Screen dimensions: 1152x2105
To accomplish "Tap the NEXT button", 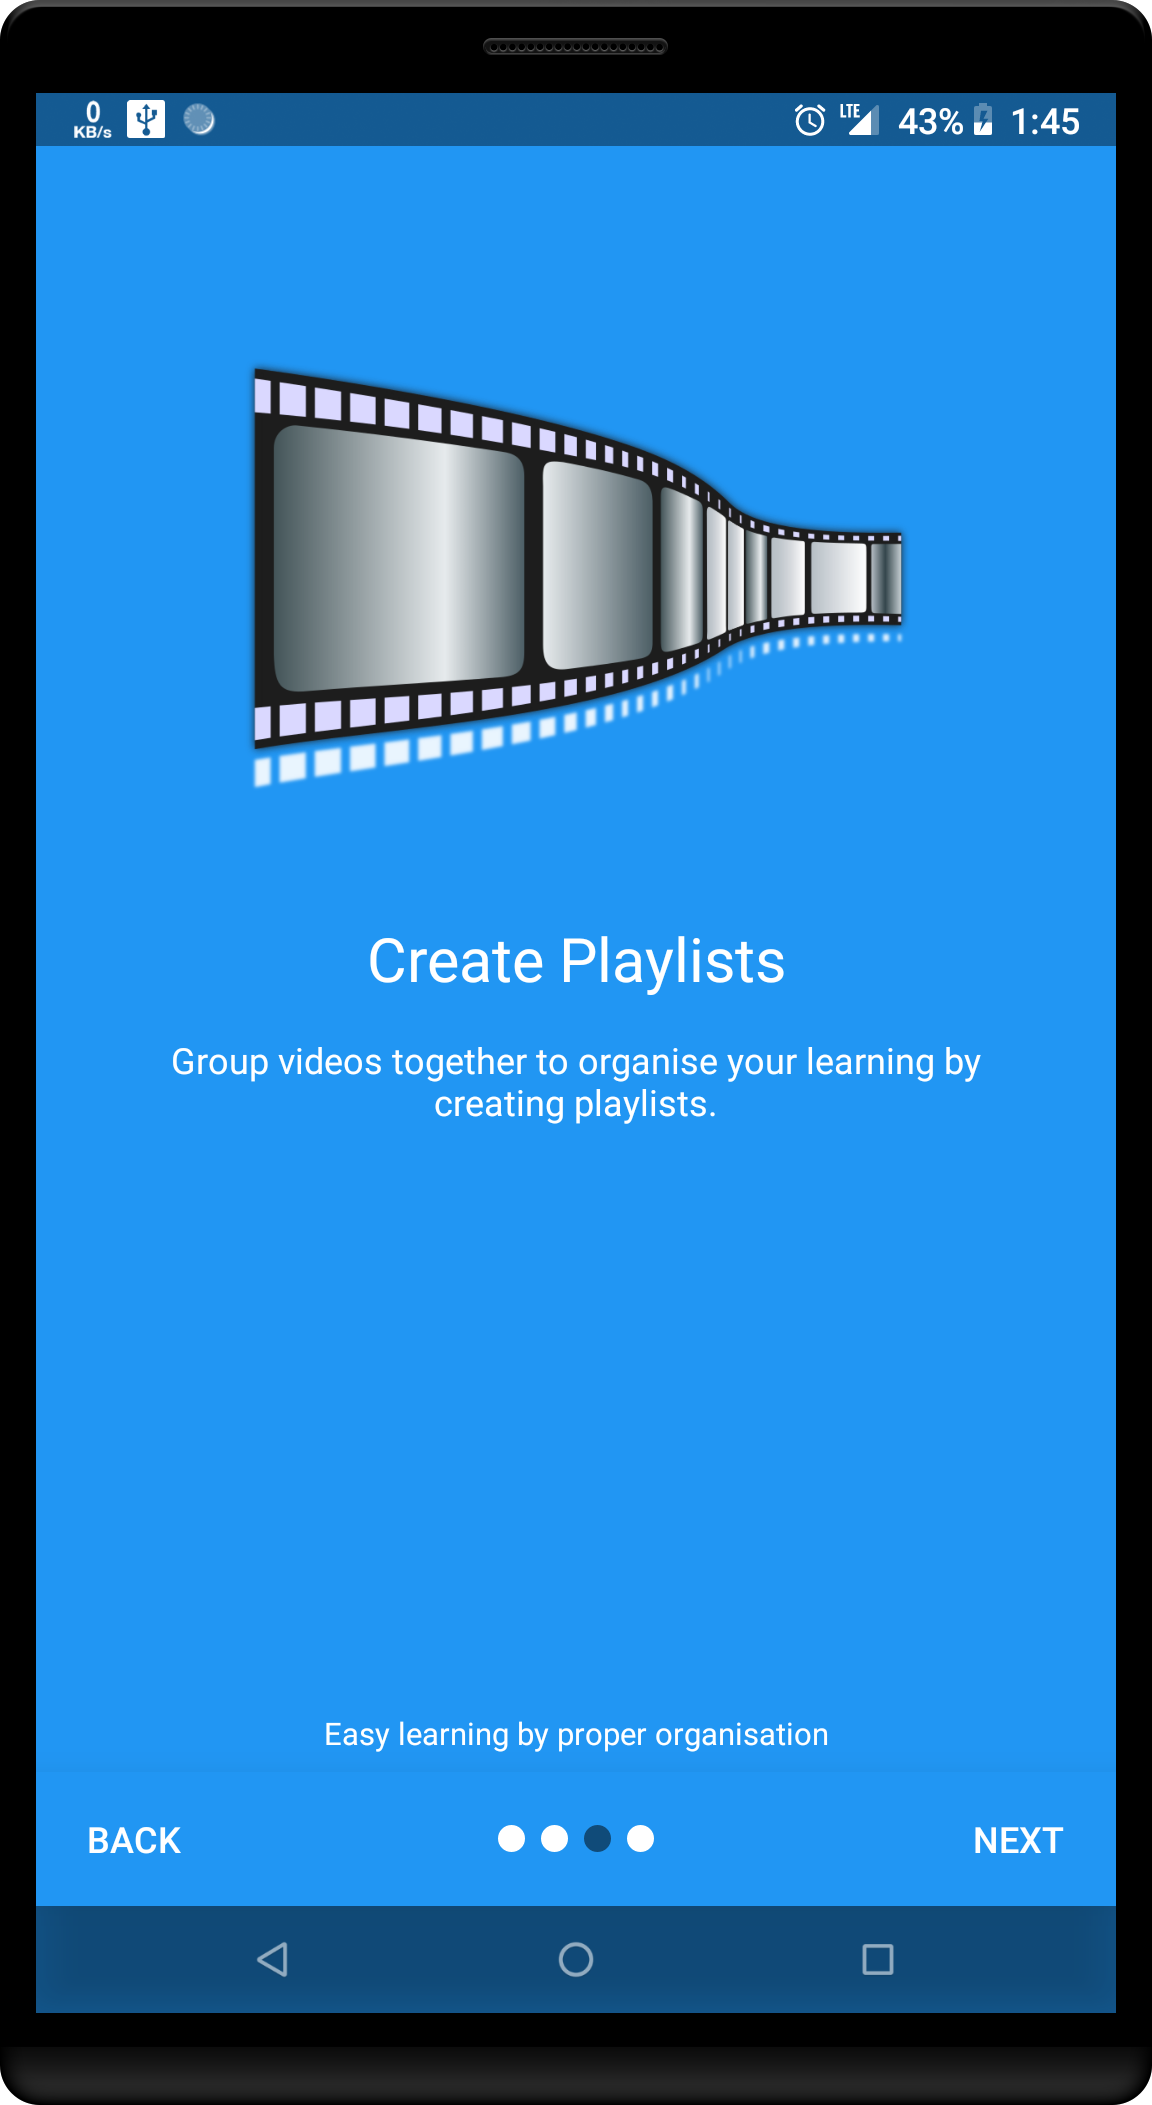I will coord(1018,1840).
